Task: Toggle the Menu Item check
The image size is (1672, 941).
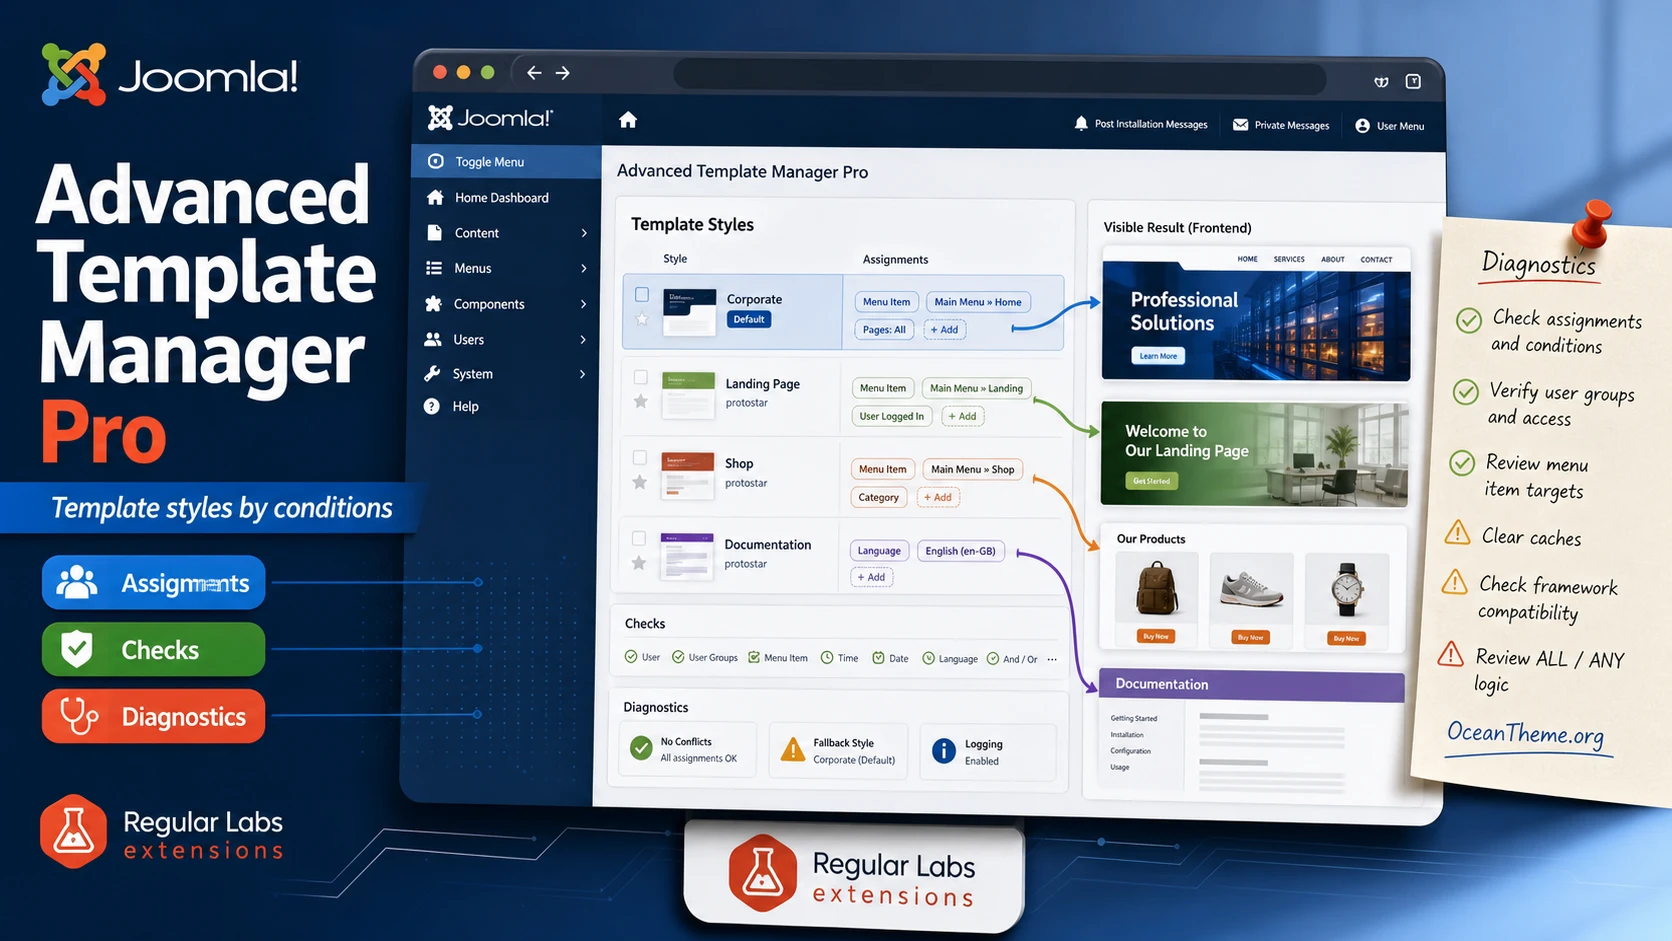Action: click(x=778, y=657)
